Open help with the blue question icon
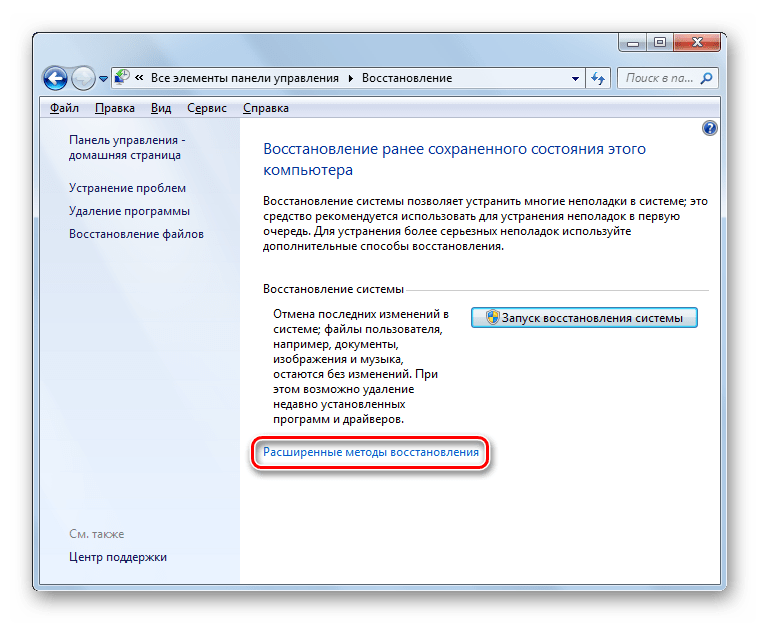The height and width of the screenshot is (624, 760). point(710,128)
